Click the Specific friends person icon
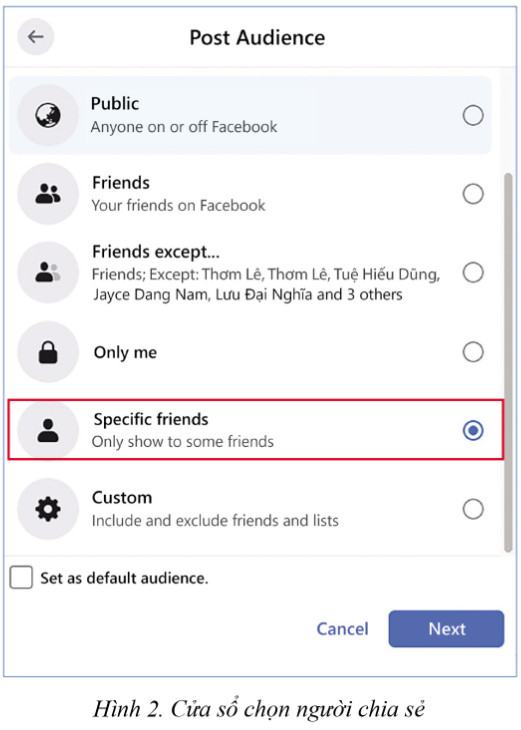 (48, 430)
